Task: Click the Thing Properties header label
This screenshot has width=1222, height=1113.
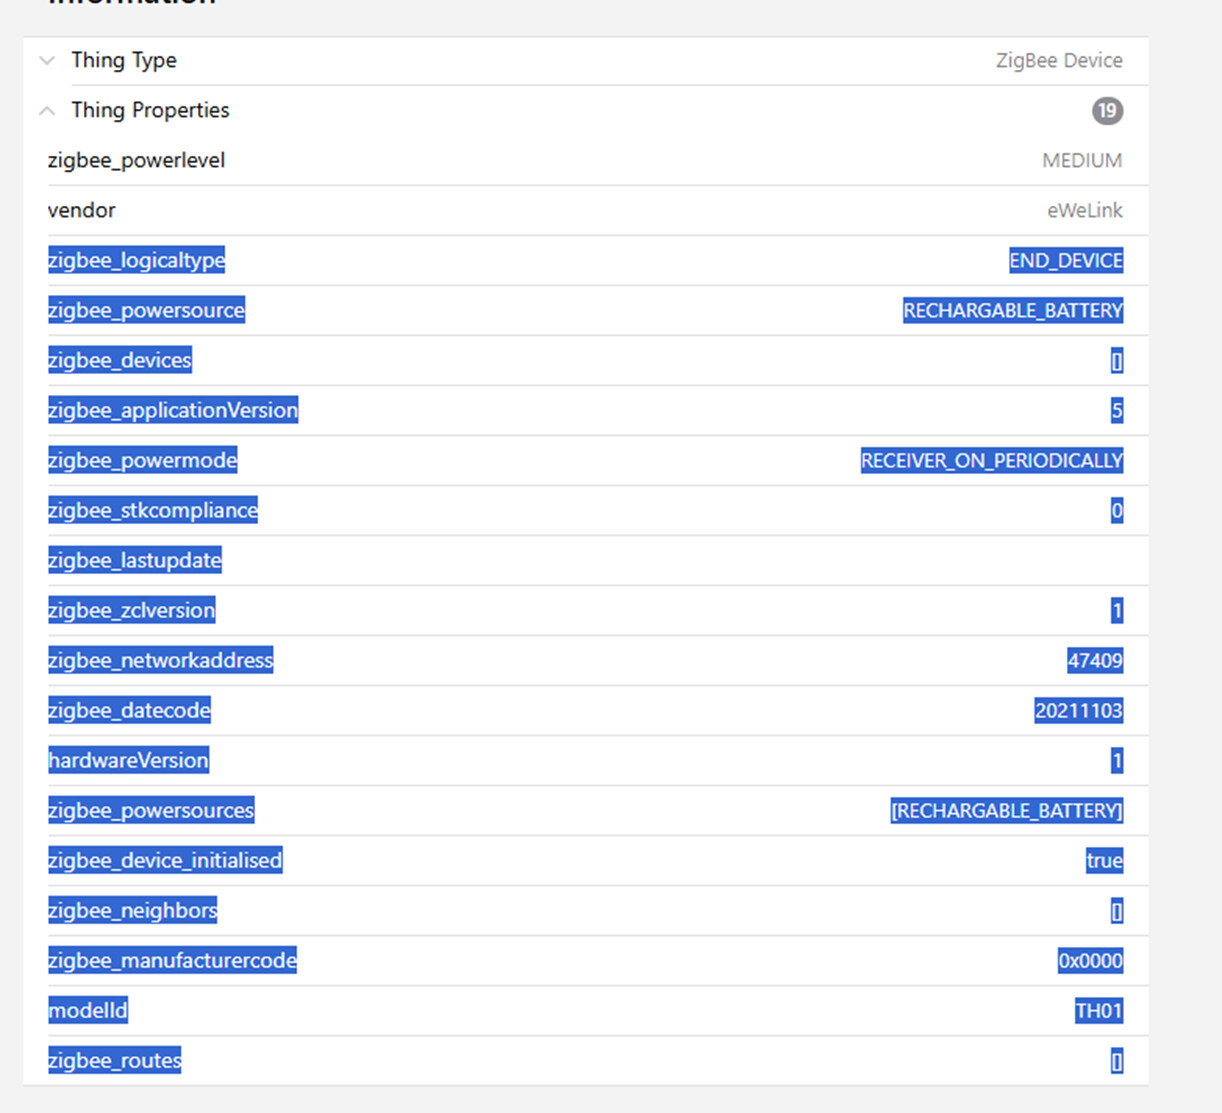Action: (x=150, y=110)
